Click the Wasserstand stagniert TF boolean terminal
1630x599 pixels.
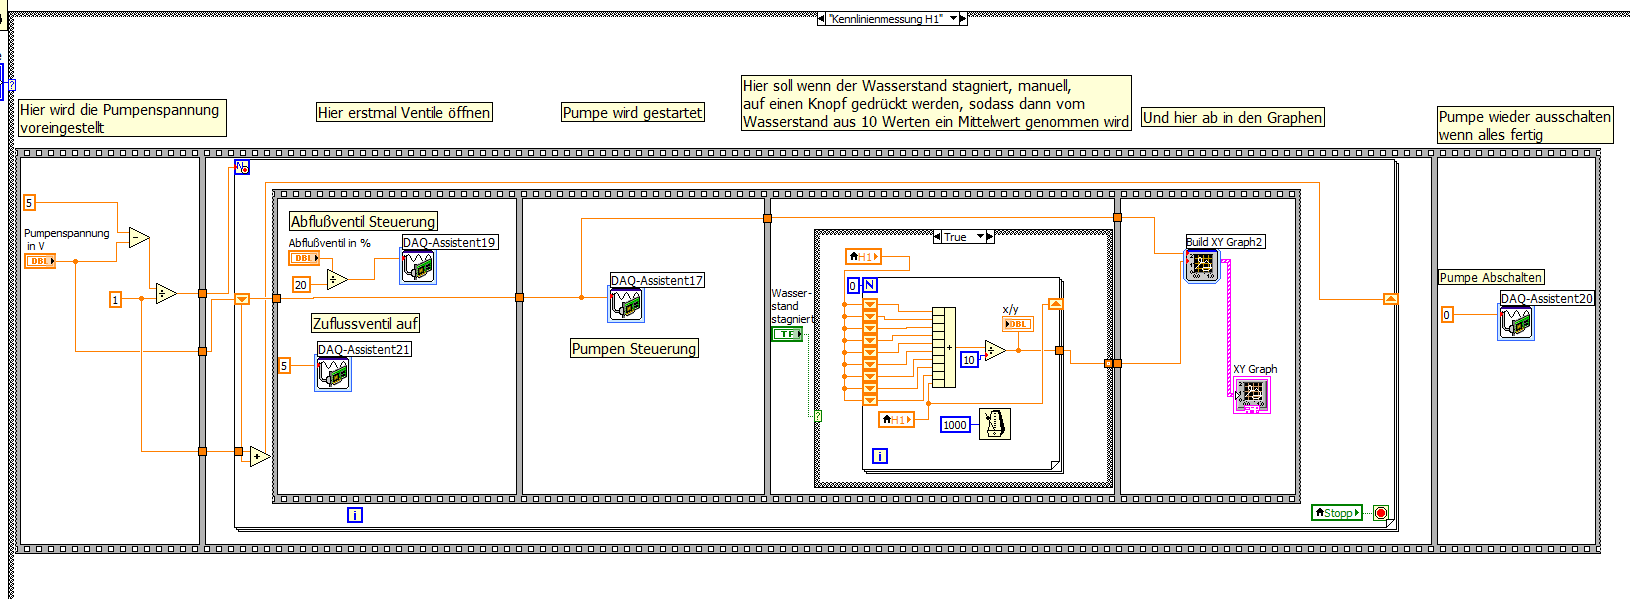[x=788, y=334]
